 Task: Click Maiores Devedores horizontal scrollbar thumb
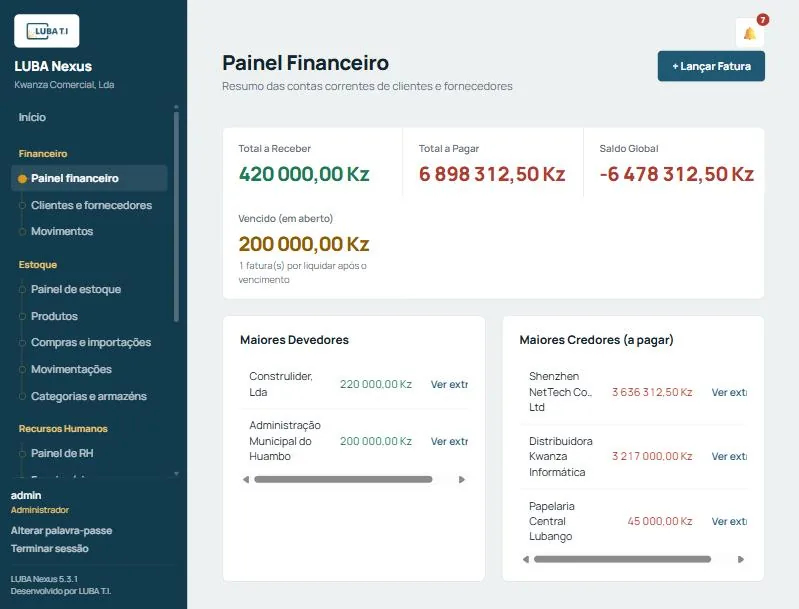click(343, 480)
